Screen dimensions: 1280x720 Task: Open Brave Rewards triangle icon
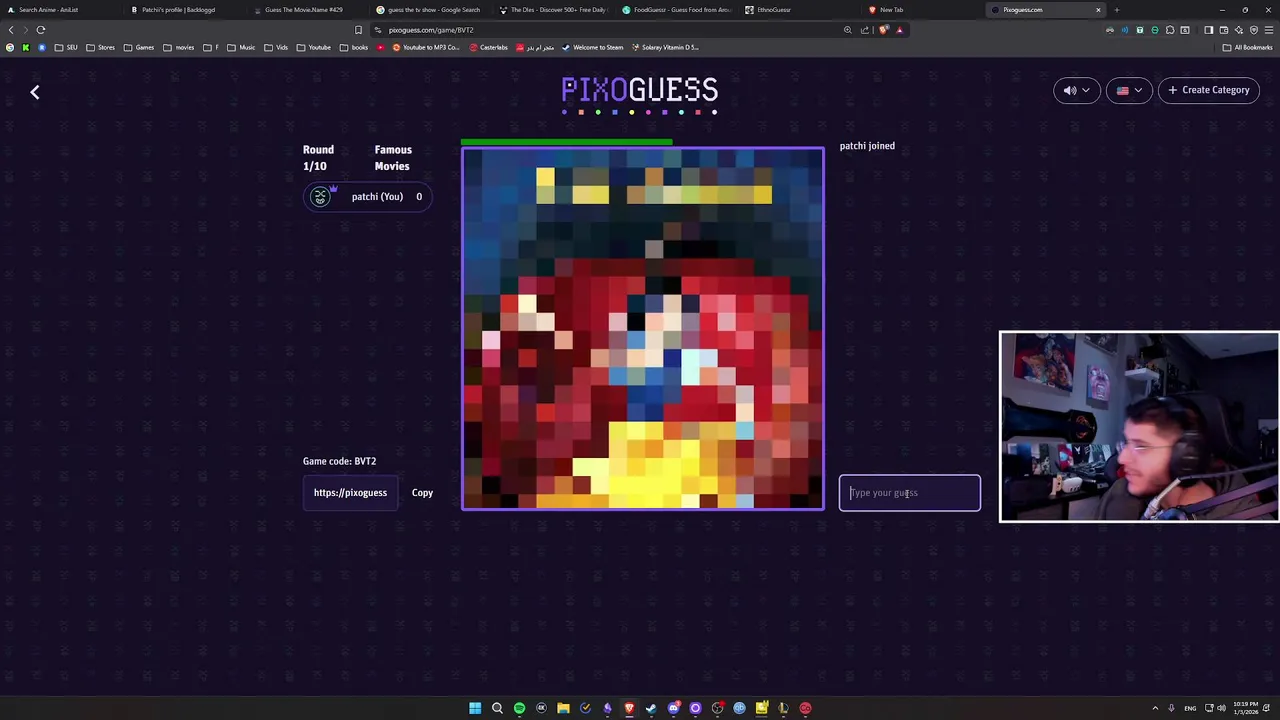pyautogui.click(x=899, y=30)
